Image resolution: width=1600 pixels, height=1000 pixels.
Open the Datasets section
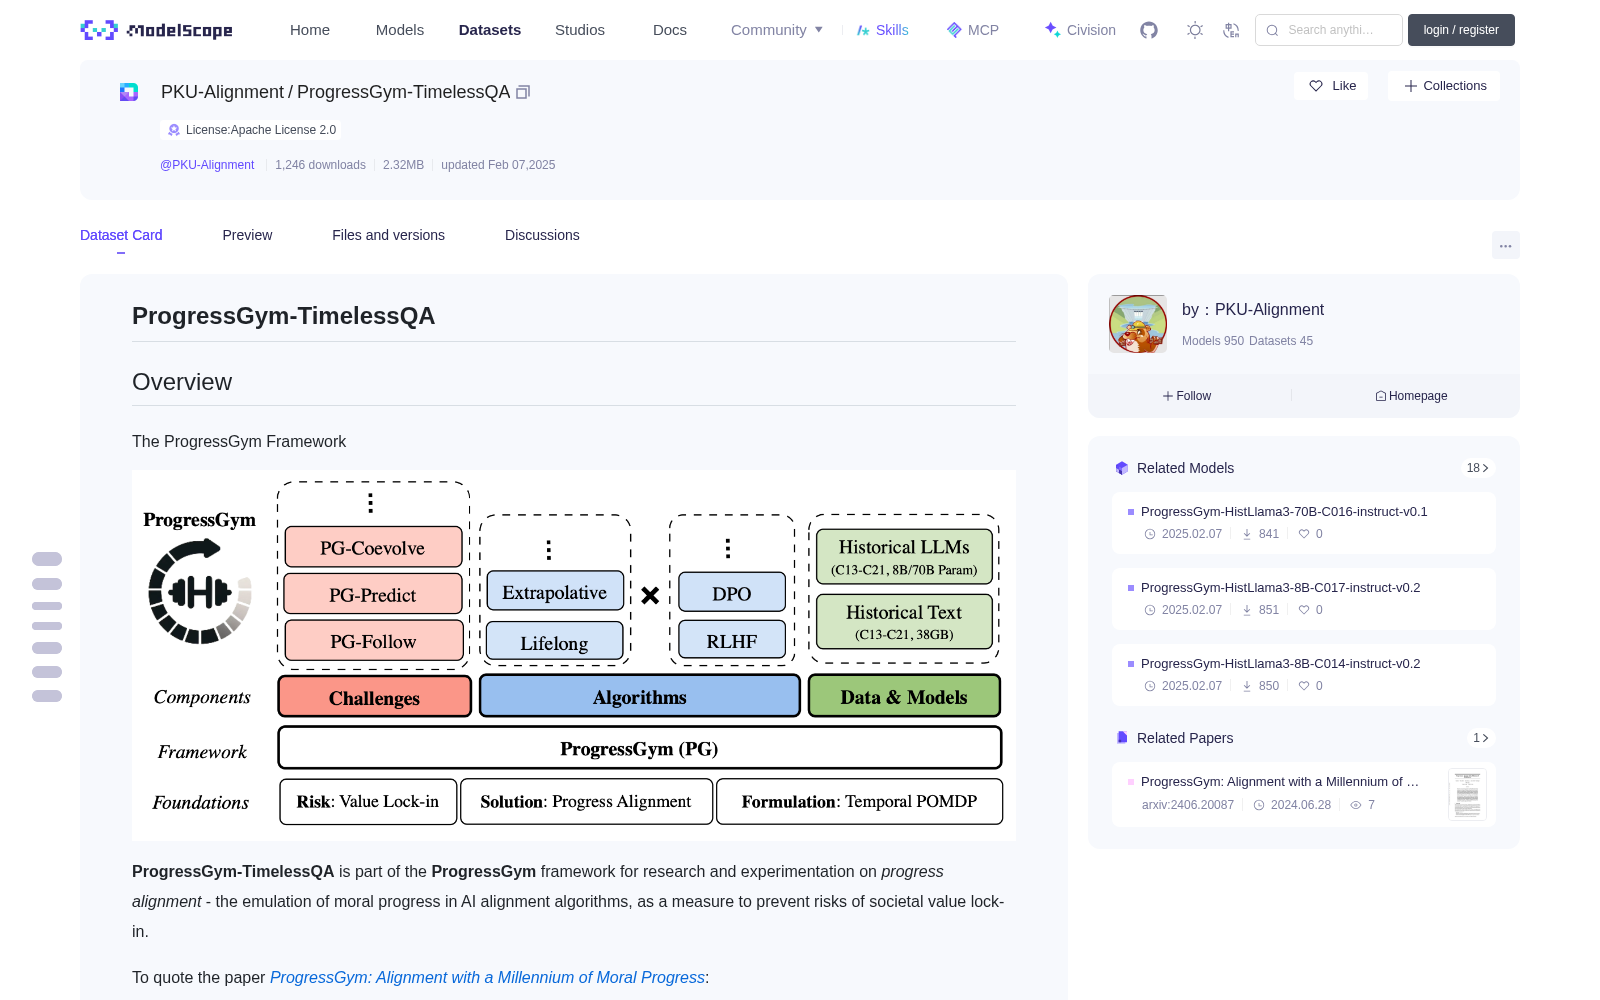pyautogui.click(x=490, y=30)
